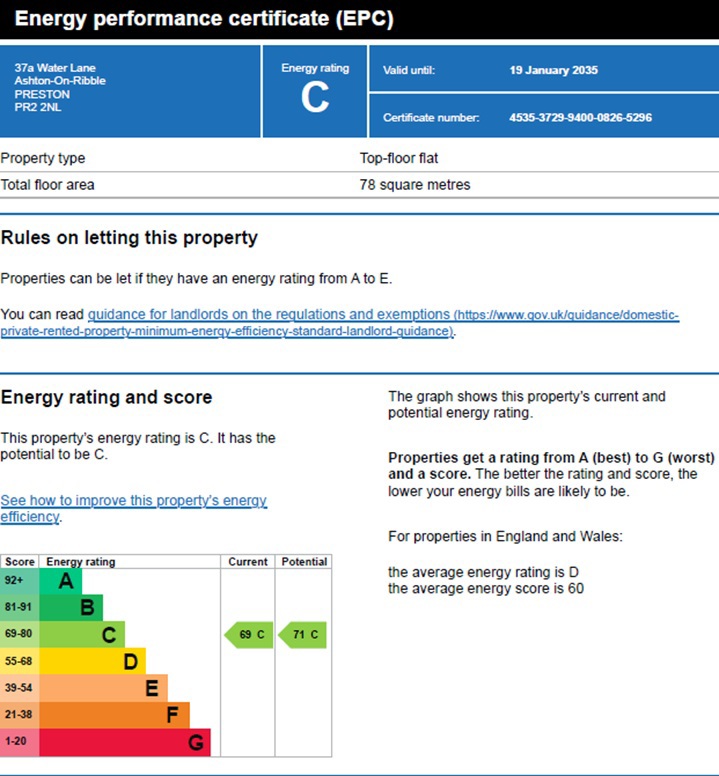Click the 'Rules on letting this property' heading
The height and width of the screenshot is (776, 719).
pos(129,238)
